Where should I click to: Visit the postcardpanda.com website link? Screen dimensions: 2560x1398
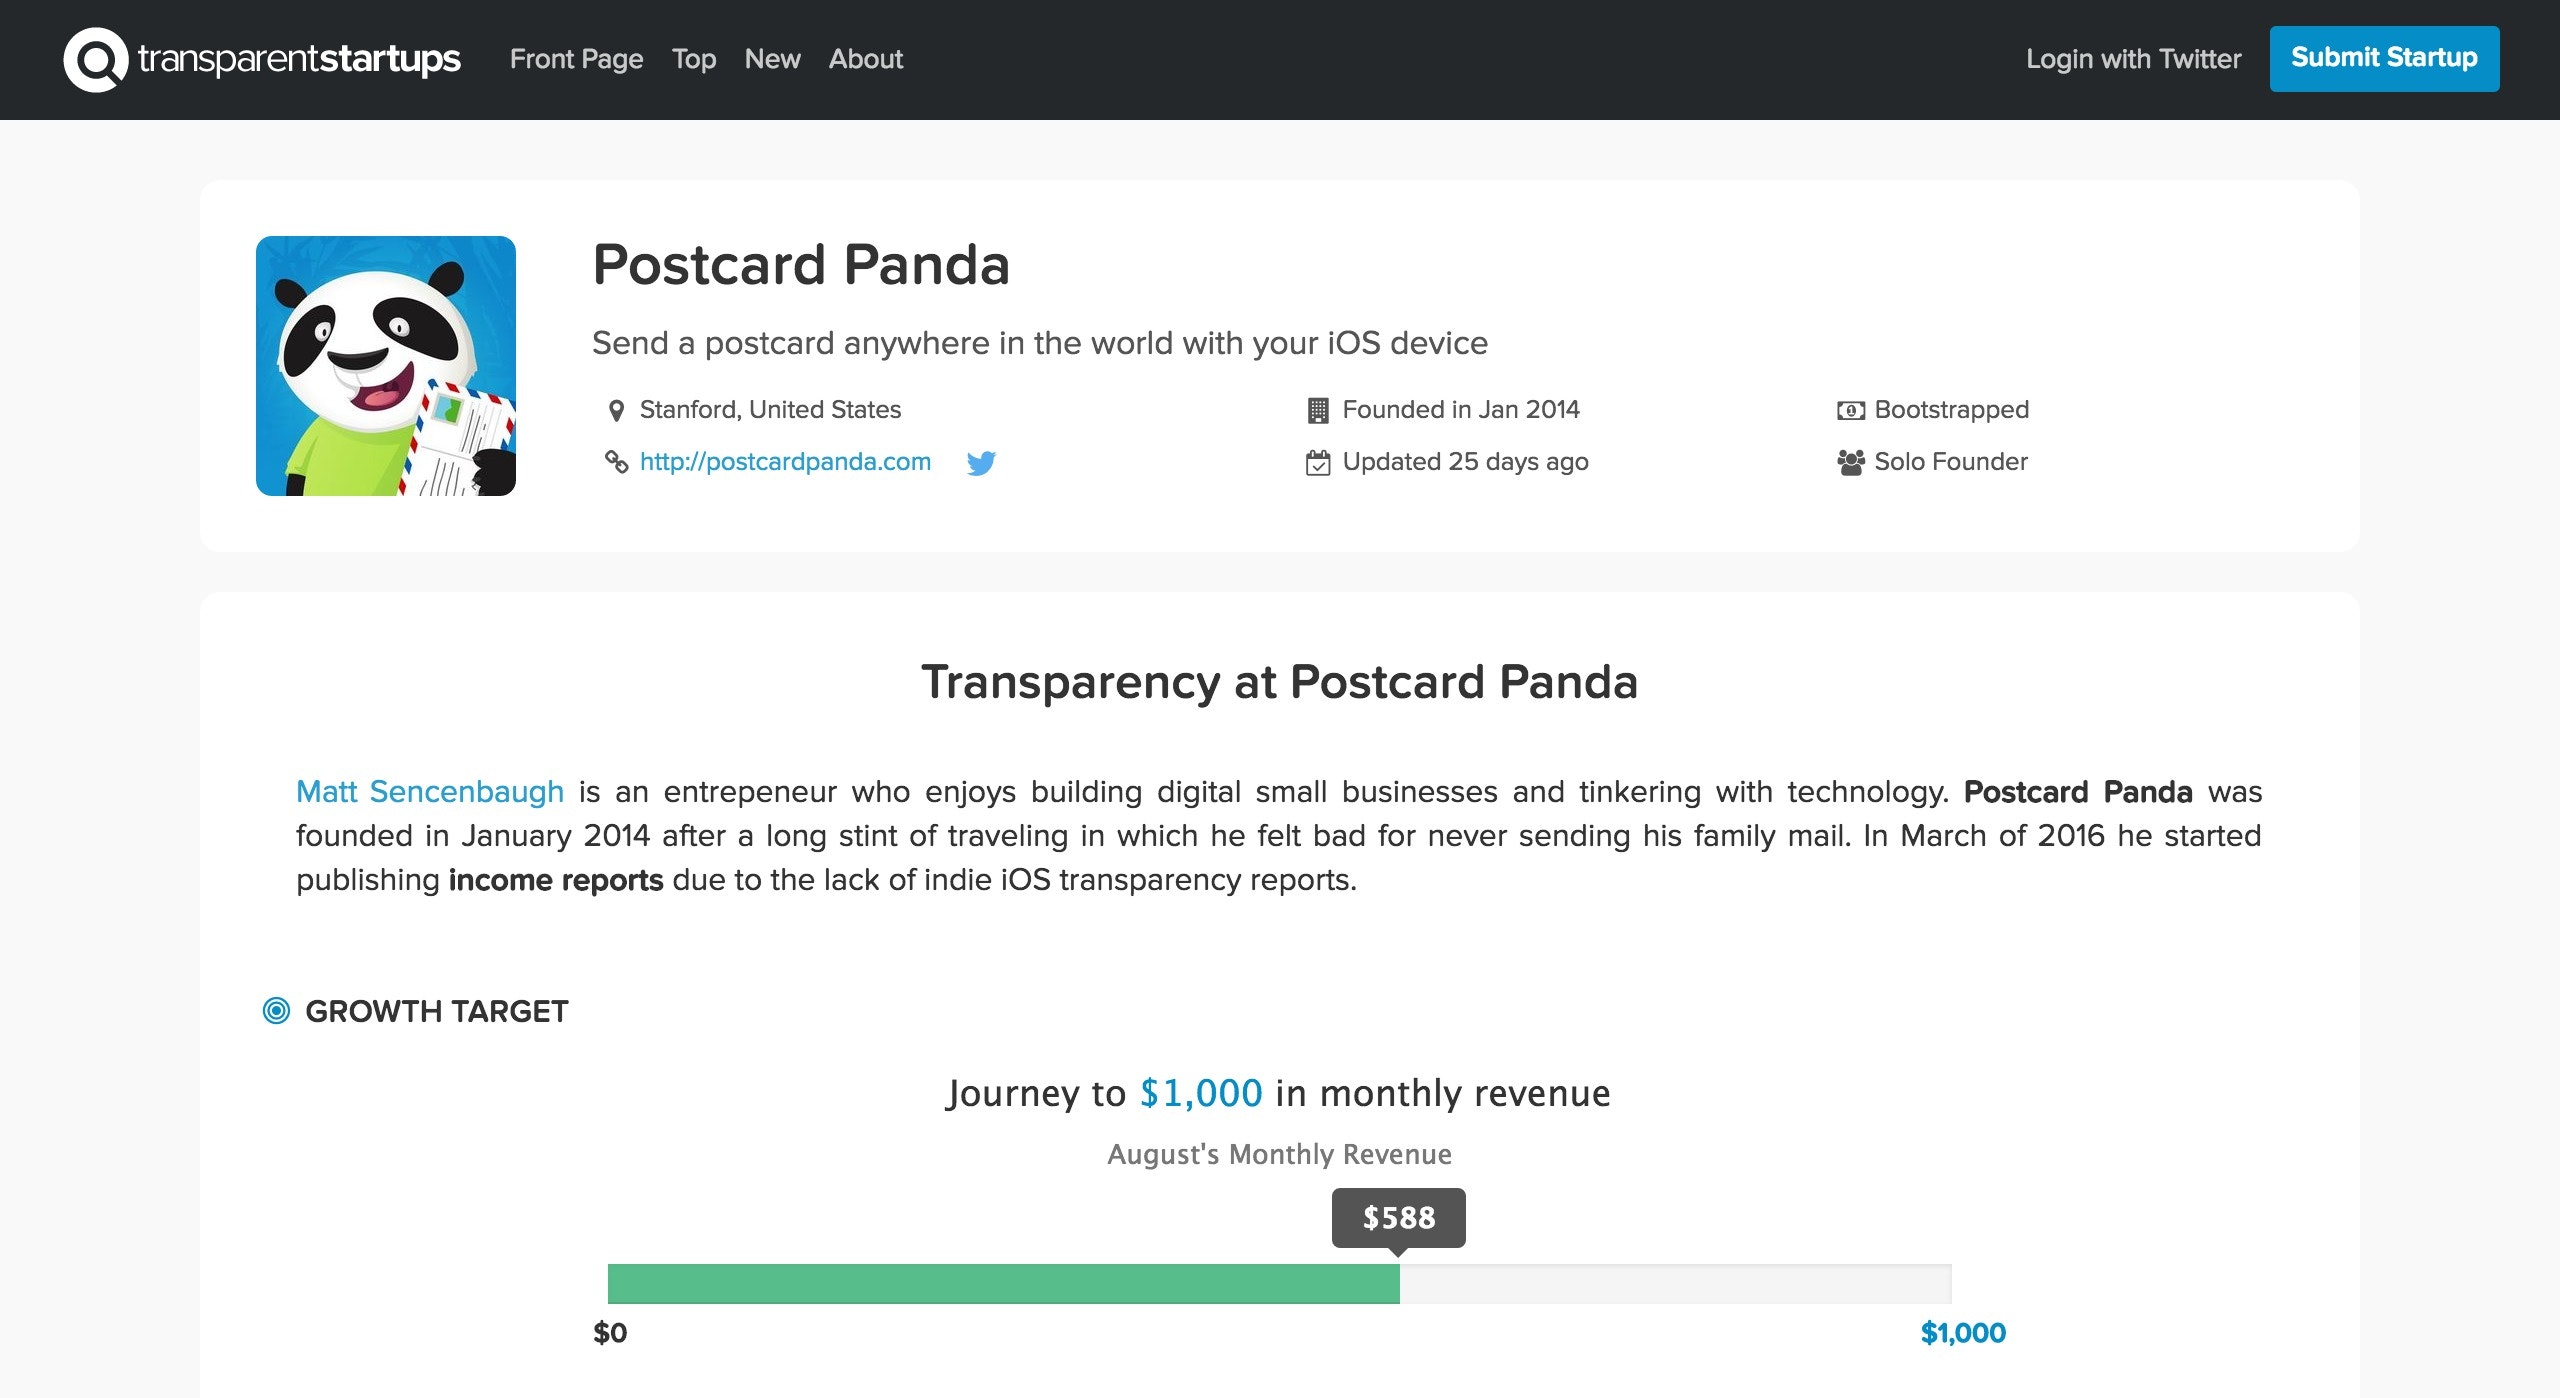[785, 462]
